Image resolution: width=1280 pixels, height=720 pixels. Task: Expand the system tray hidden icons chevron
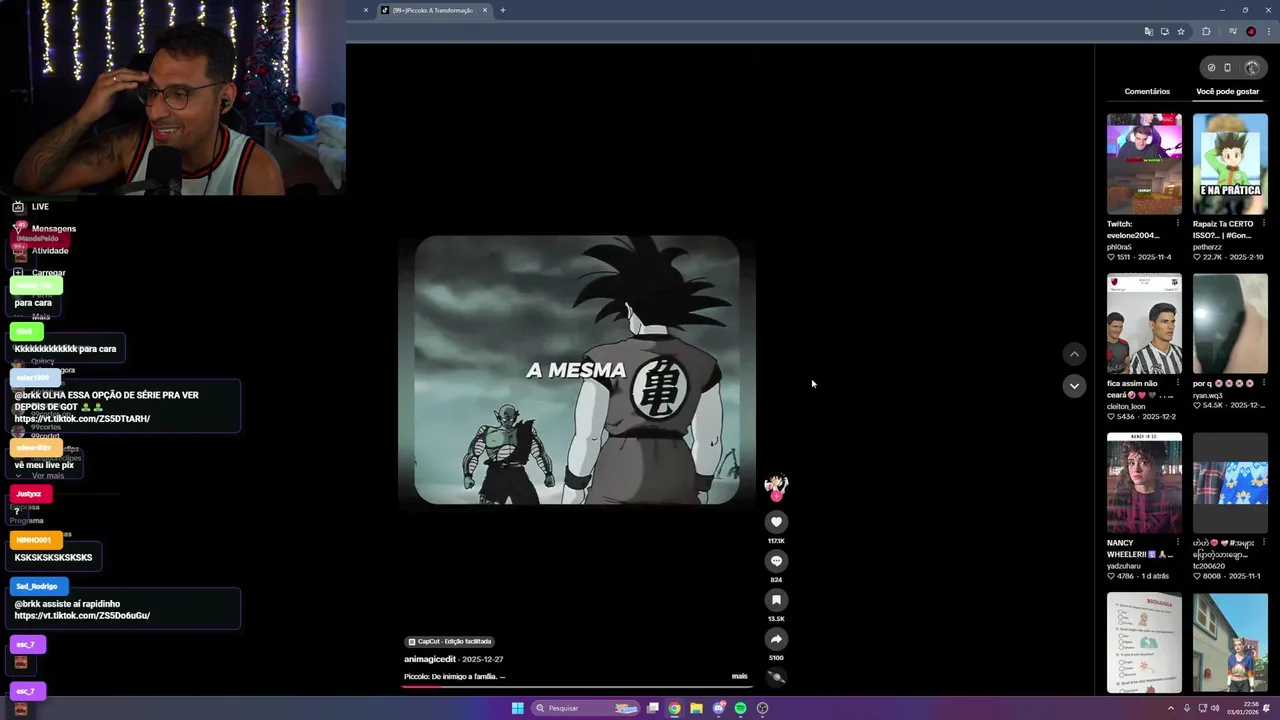[1171, 708]
